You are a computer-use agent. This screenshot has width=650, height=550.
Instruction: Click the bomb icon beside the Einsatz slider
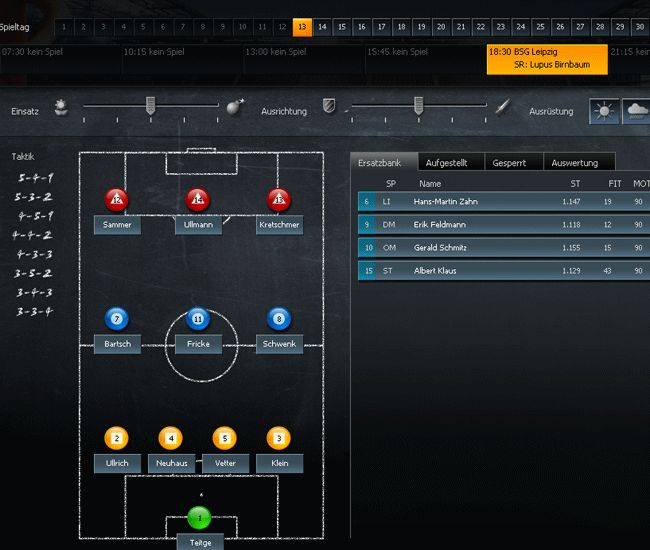[235, 107]
